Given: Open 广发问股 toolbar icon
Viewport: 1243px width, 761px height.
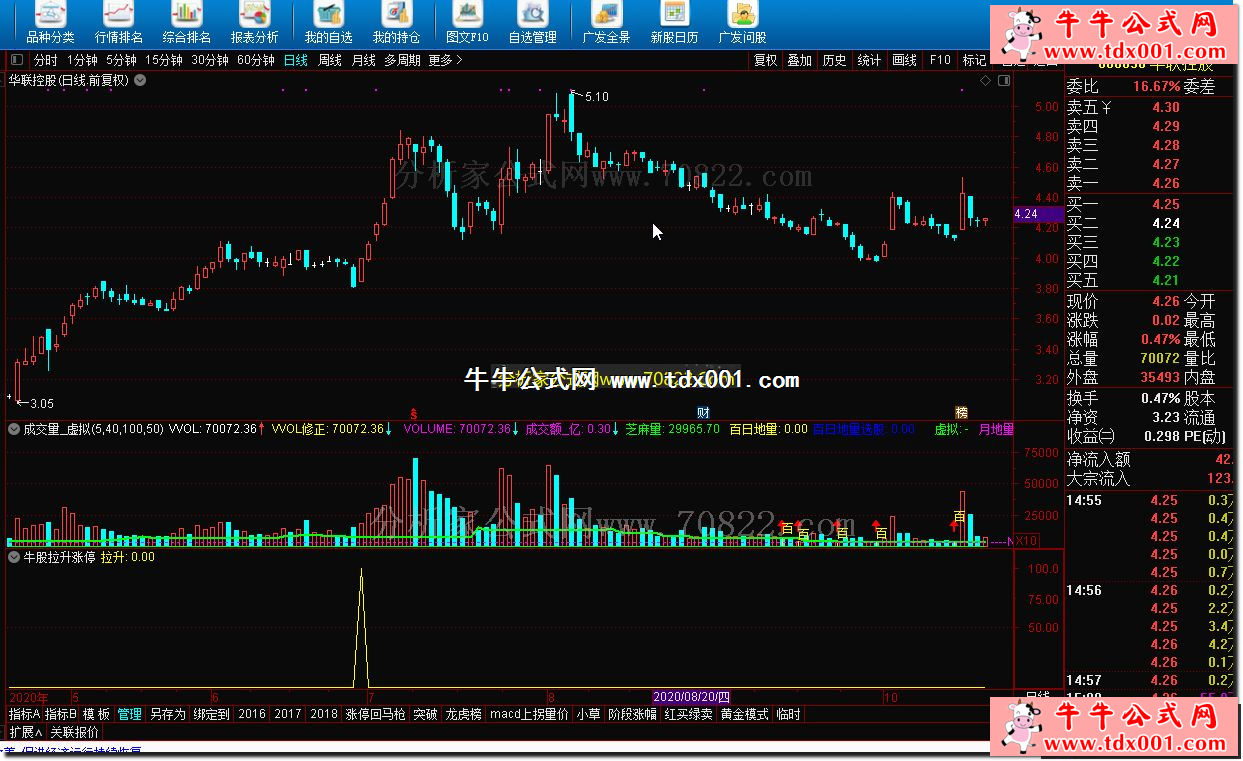Looking at the screenshot, I should [743, 23].
